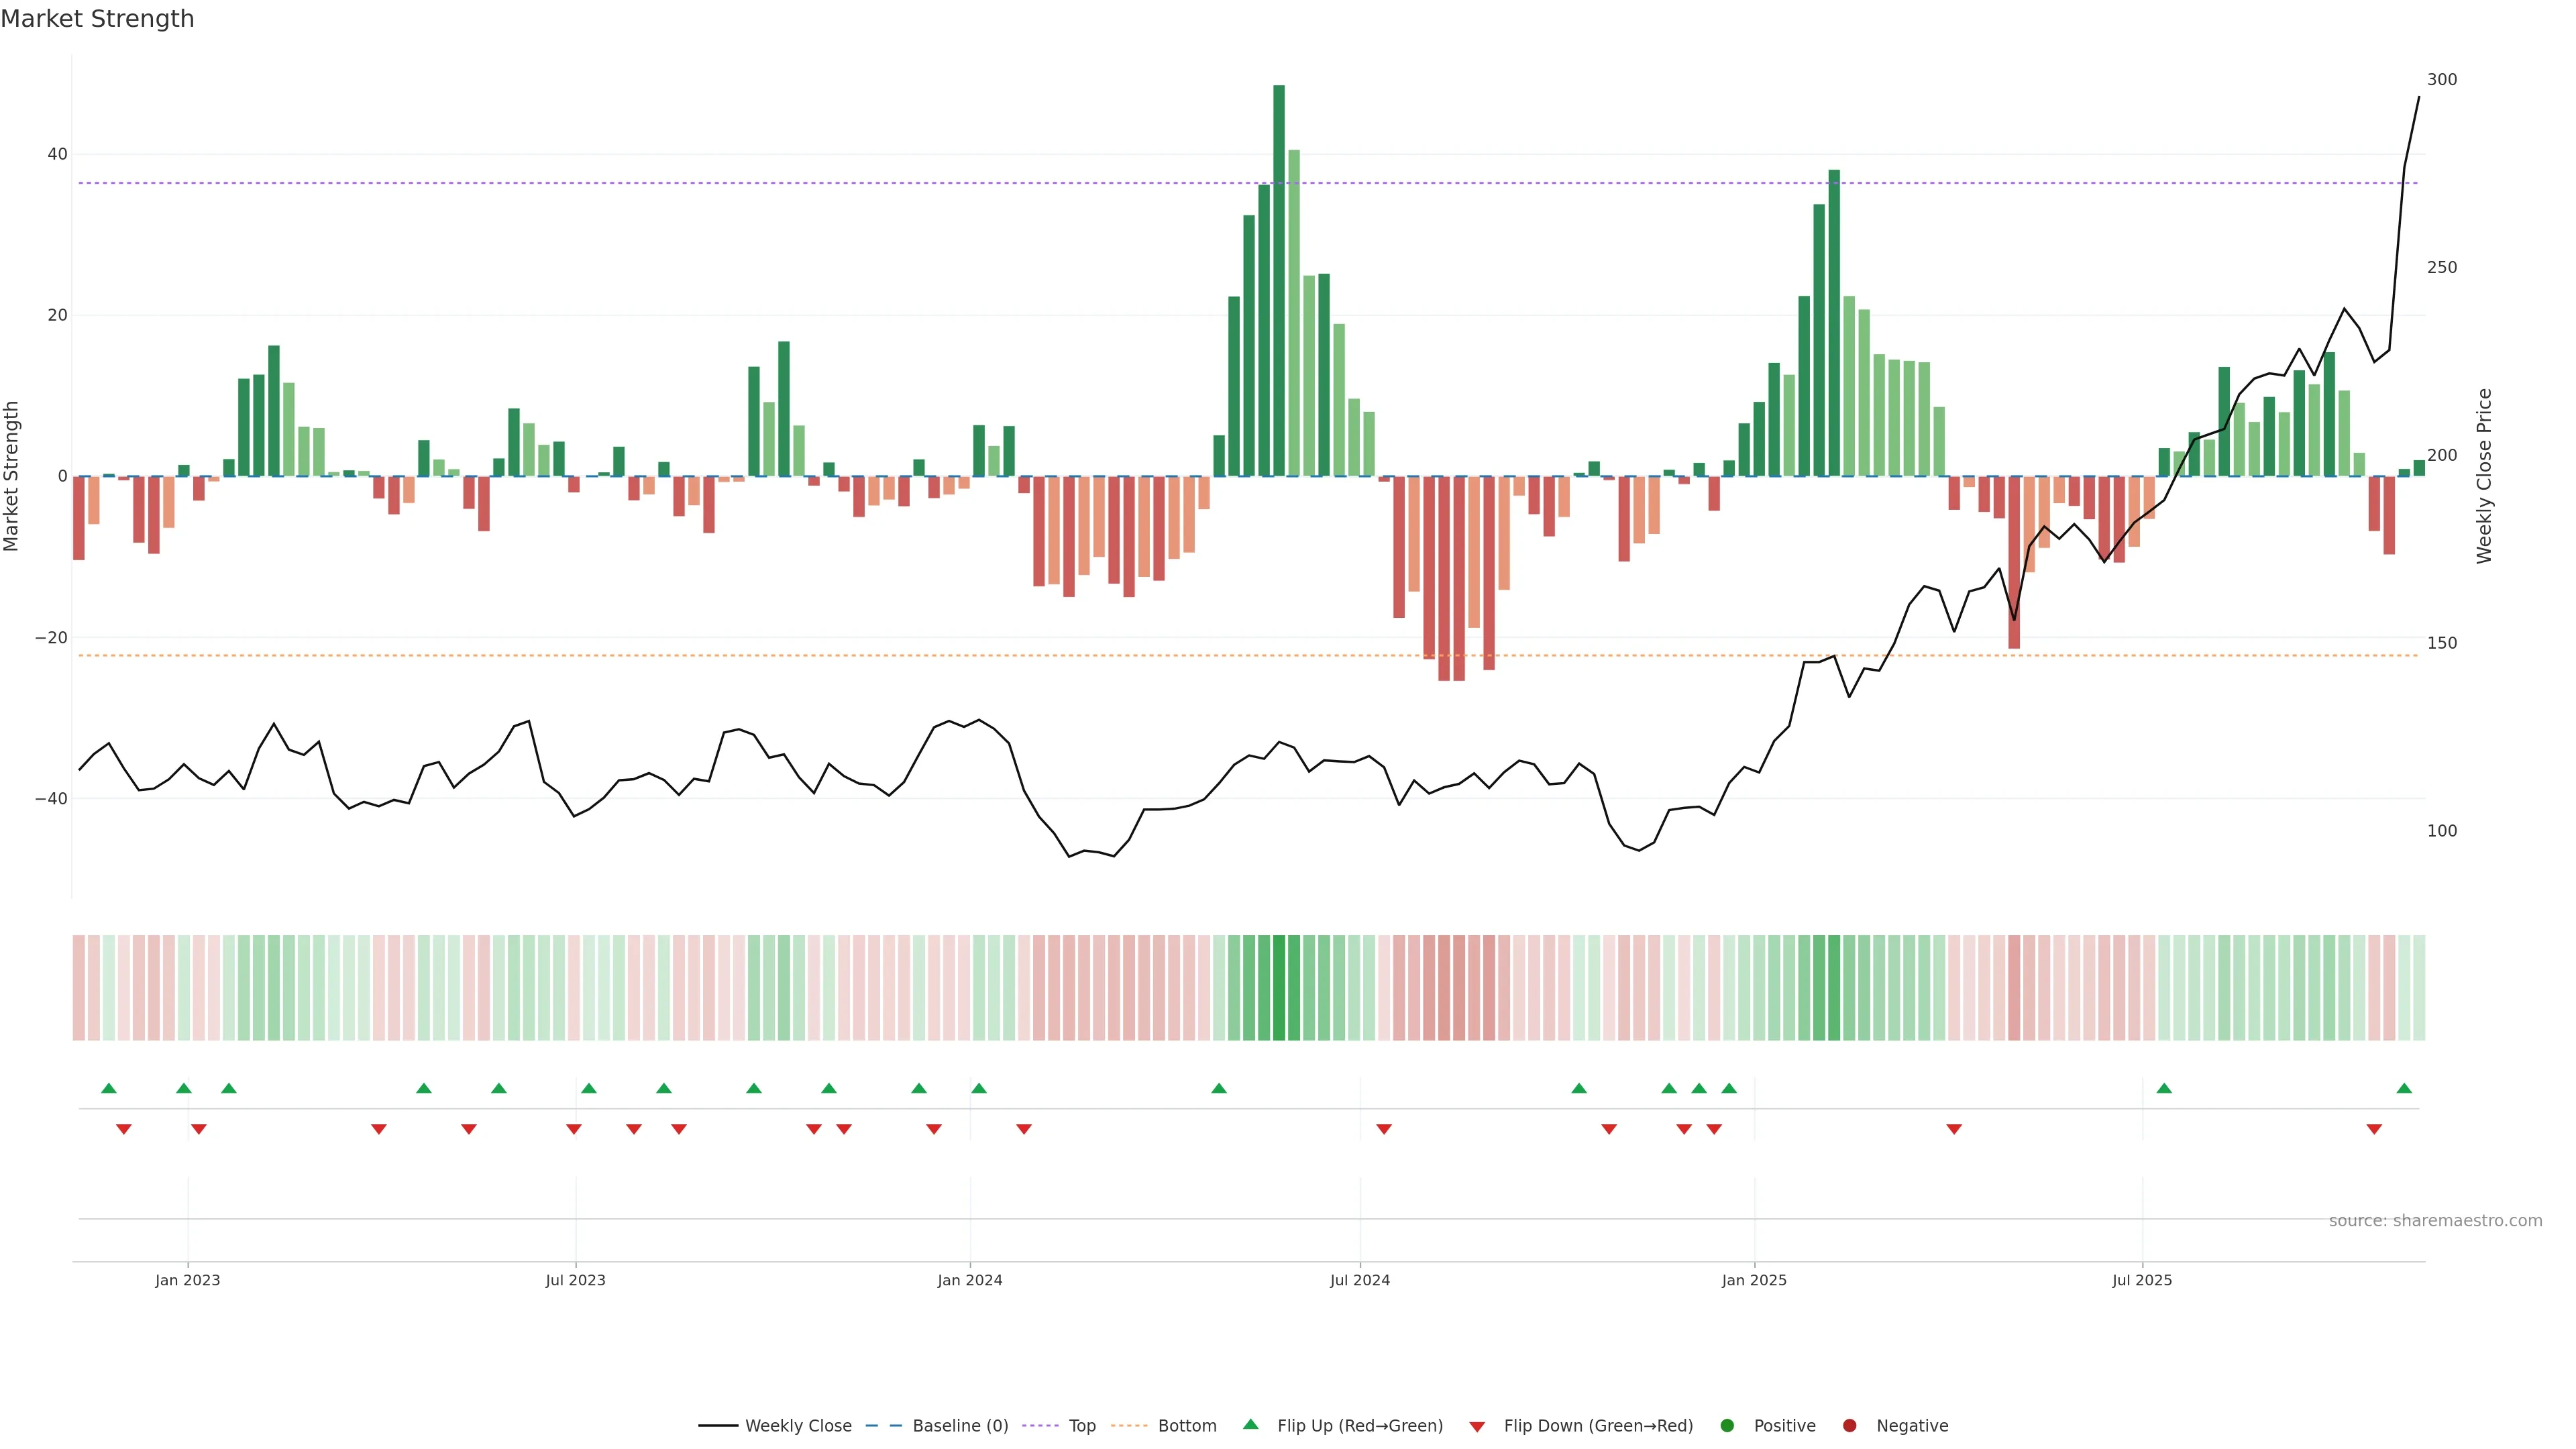Hide the Weekly Close series via legend label
This screenshot has height=1449, width=2576.
pyautogui.click(x=798, y=1426)
